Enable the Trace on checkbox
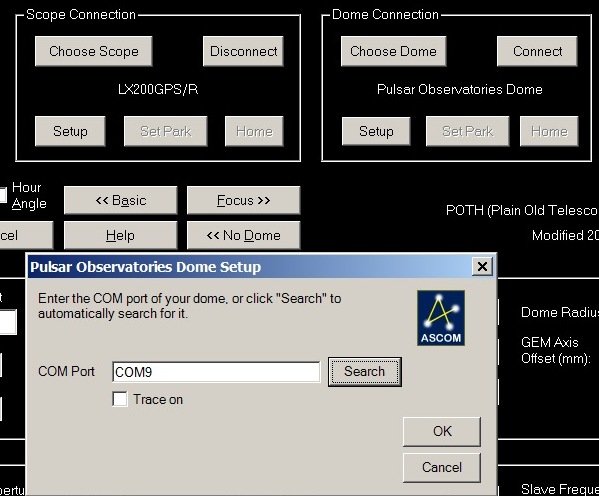The height and width of the screenshot is (496, 599). (120, 399)
